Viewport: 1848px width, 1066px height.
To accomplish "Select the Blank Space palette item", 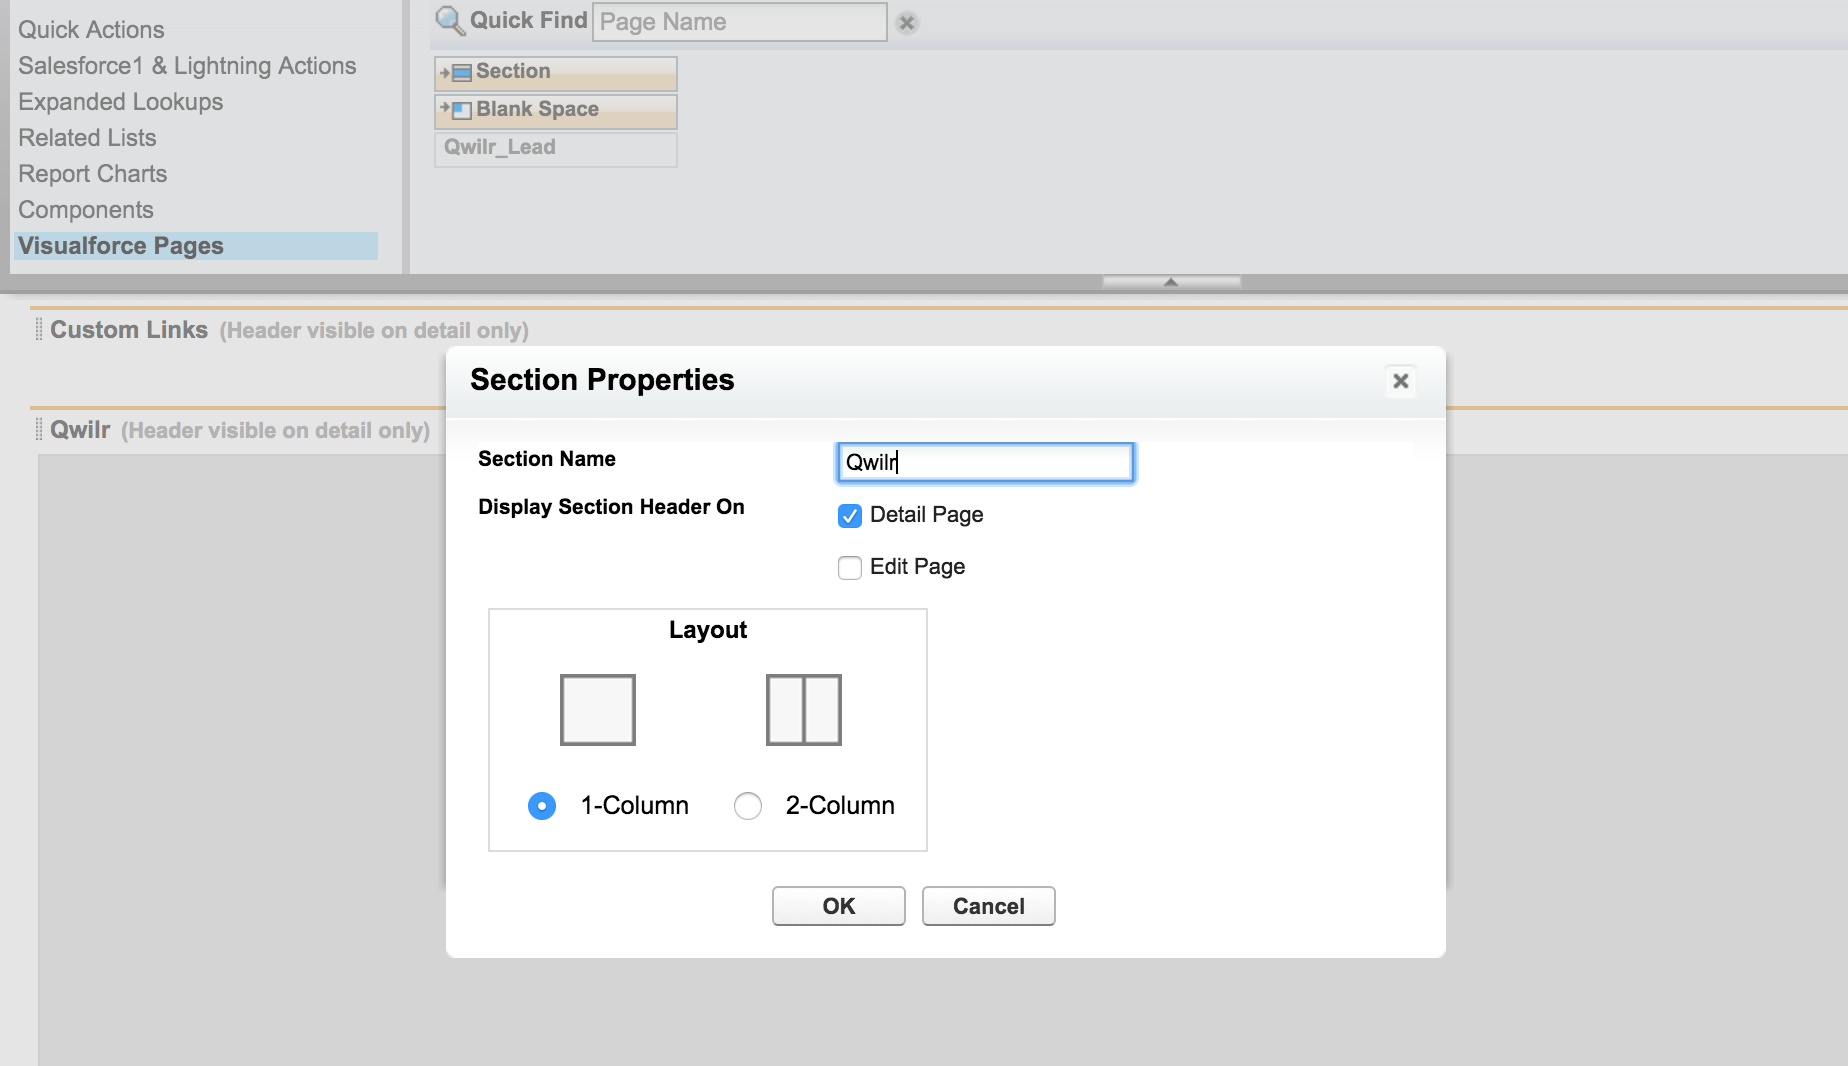I will tap(556, 110).
